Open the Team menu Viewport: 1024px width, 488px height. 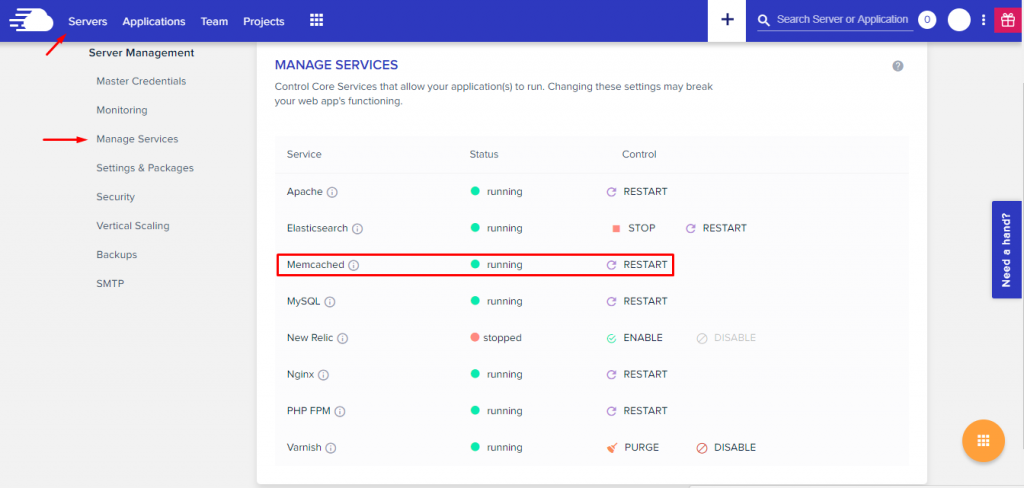tap(214, 22)
